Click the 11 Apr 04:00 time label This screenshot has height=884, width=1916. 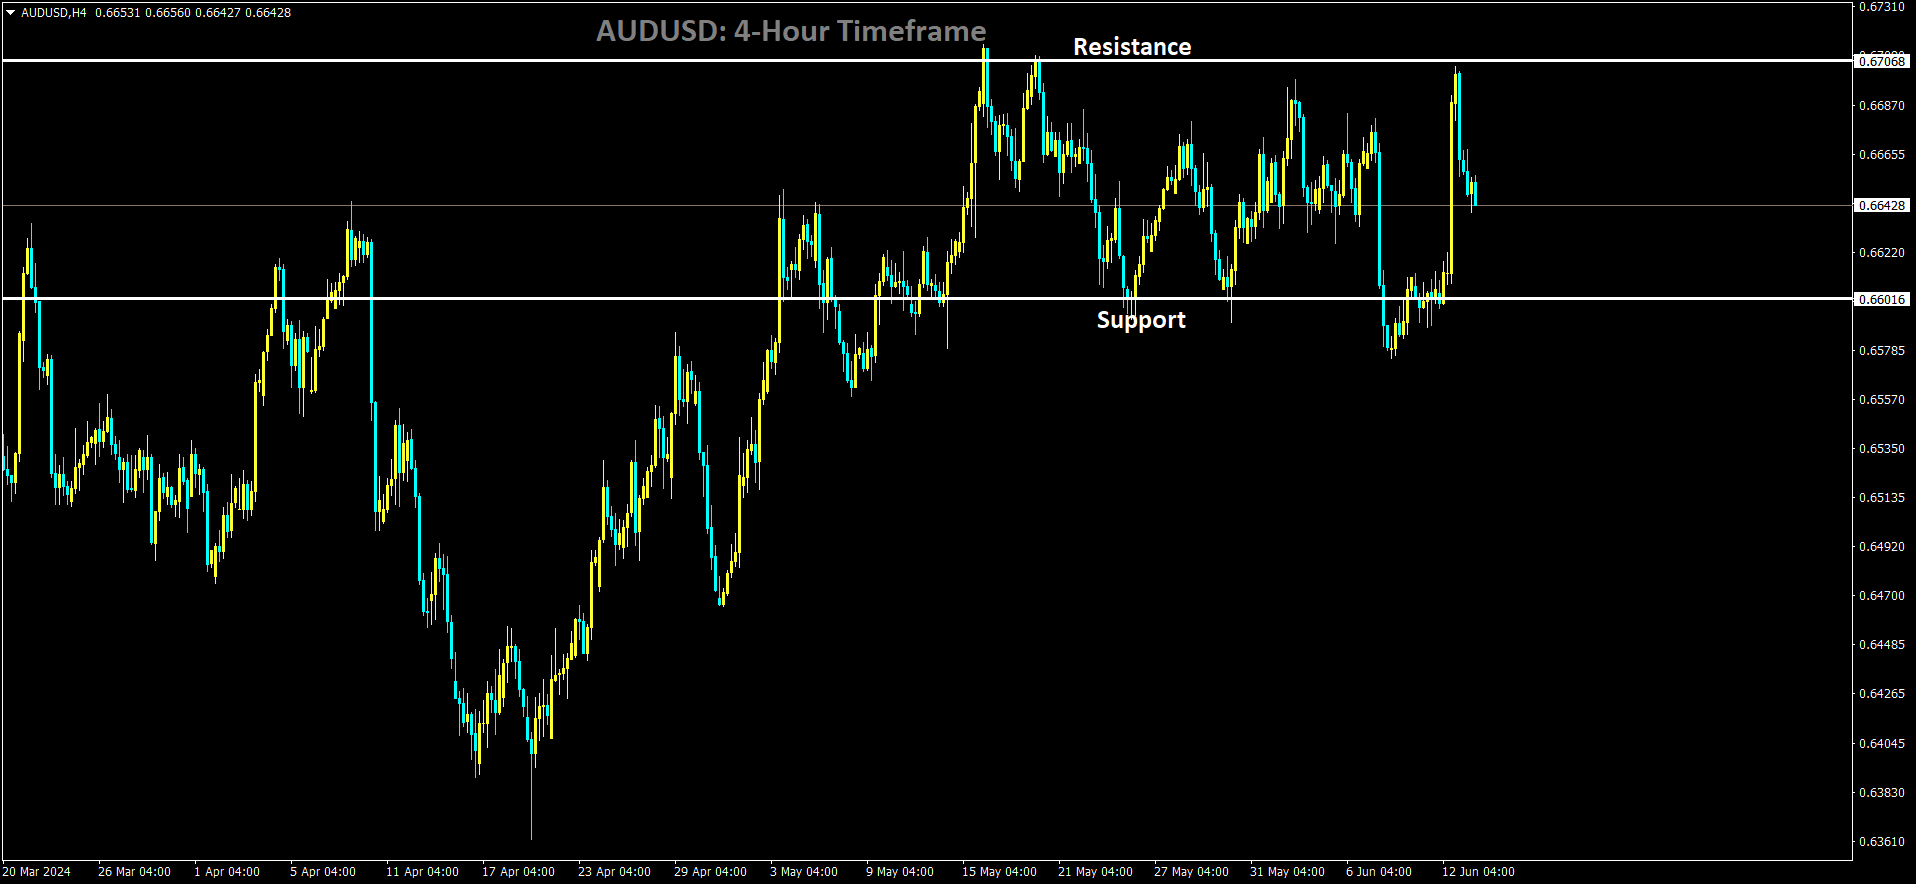[x=422, y=872]
